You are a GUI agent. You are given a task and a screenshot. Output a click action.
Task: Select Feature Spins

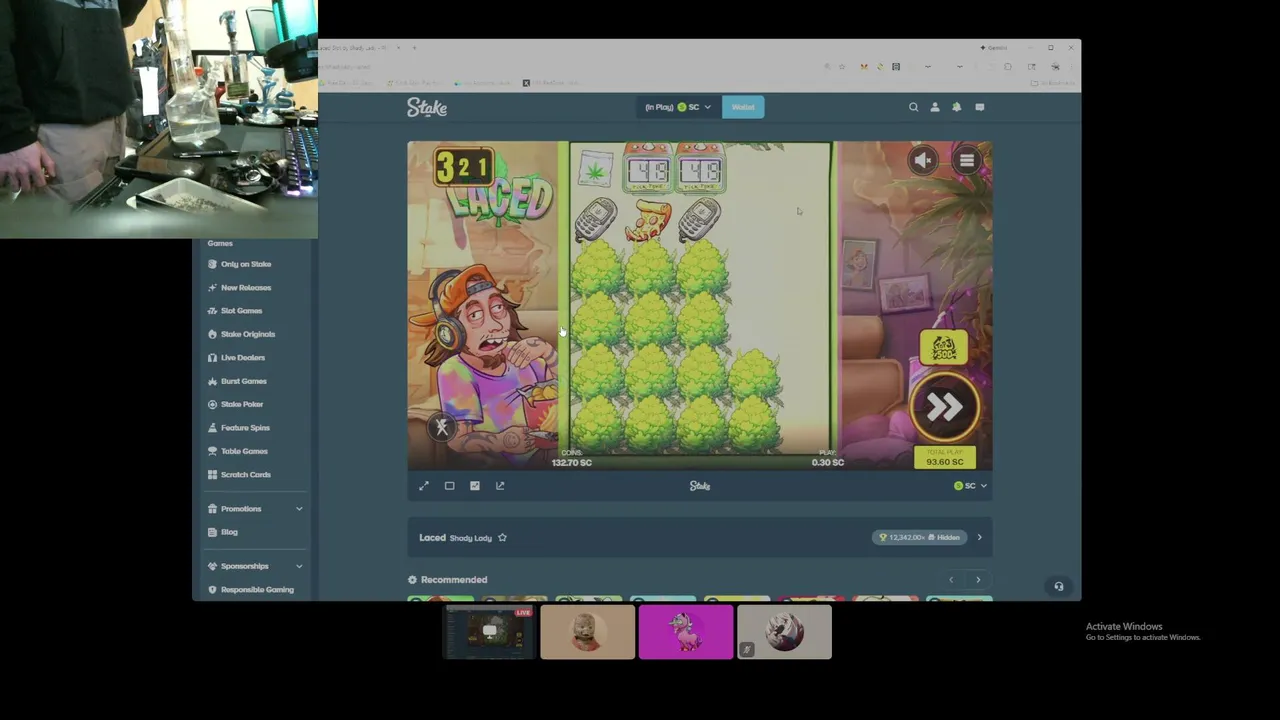245,428
